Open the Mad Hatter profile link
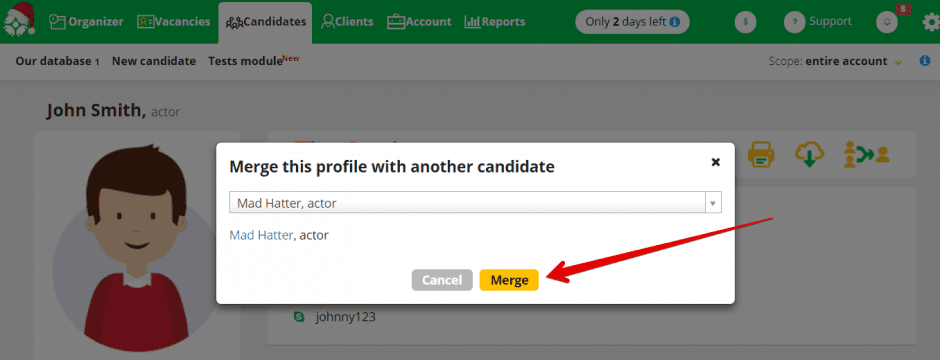The height and width of the screenshot is (360, 940). 261,235
